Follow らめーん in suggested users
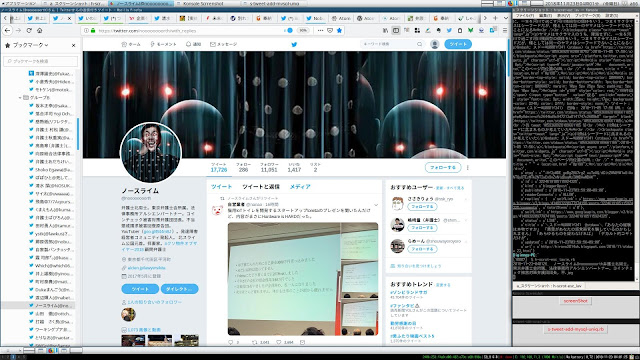 [422, 249]
